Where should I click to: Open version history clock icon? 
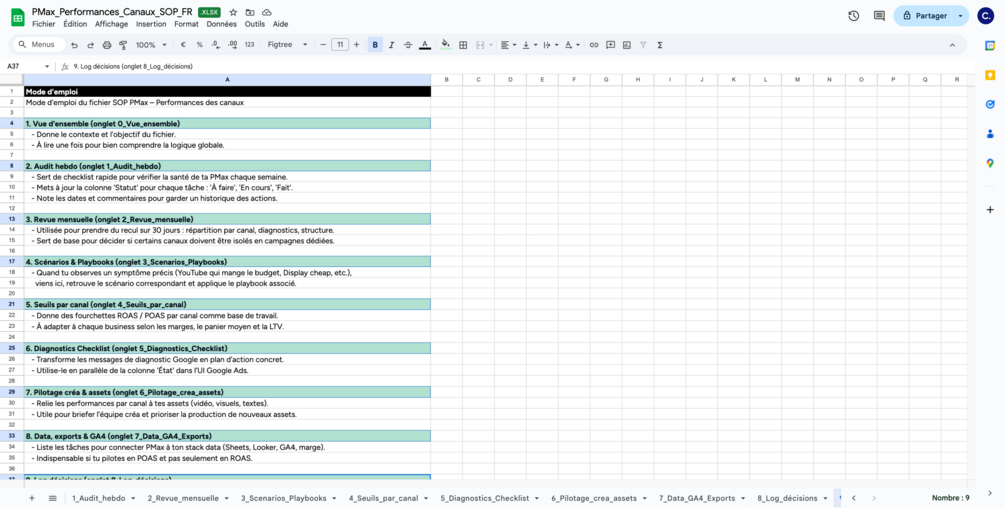coord(853,16)
